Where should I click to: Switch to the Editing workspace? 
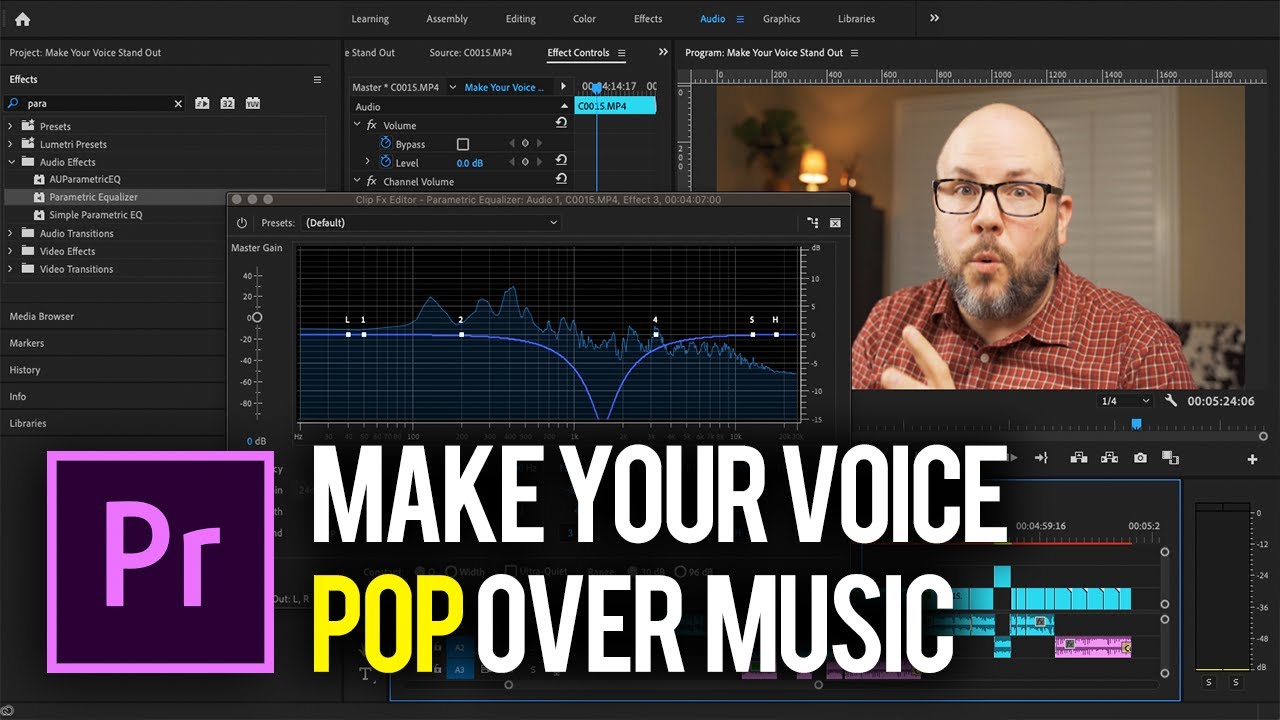point(520,18)
